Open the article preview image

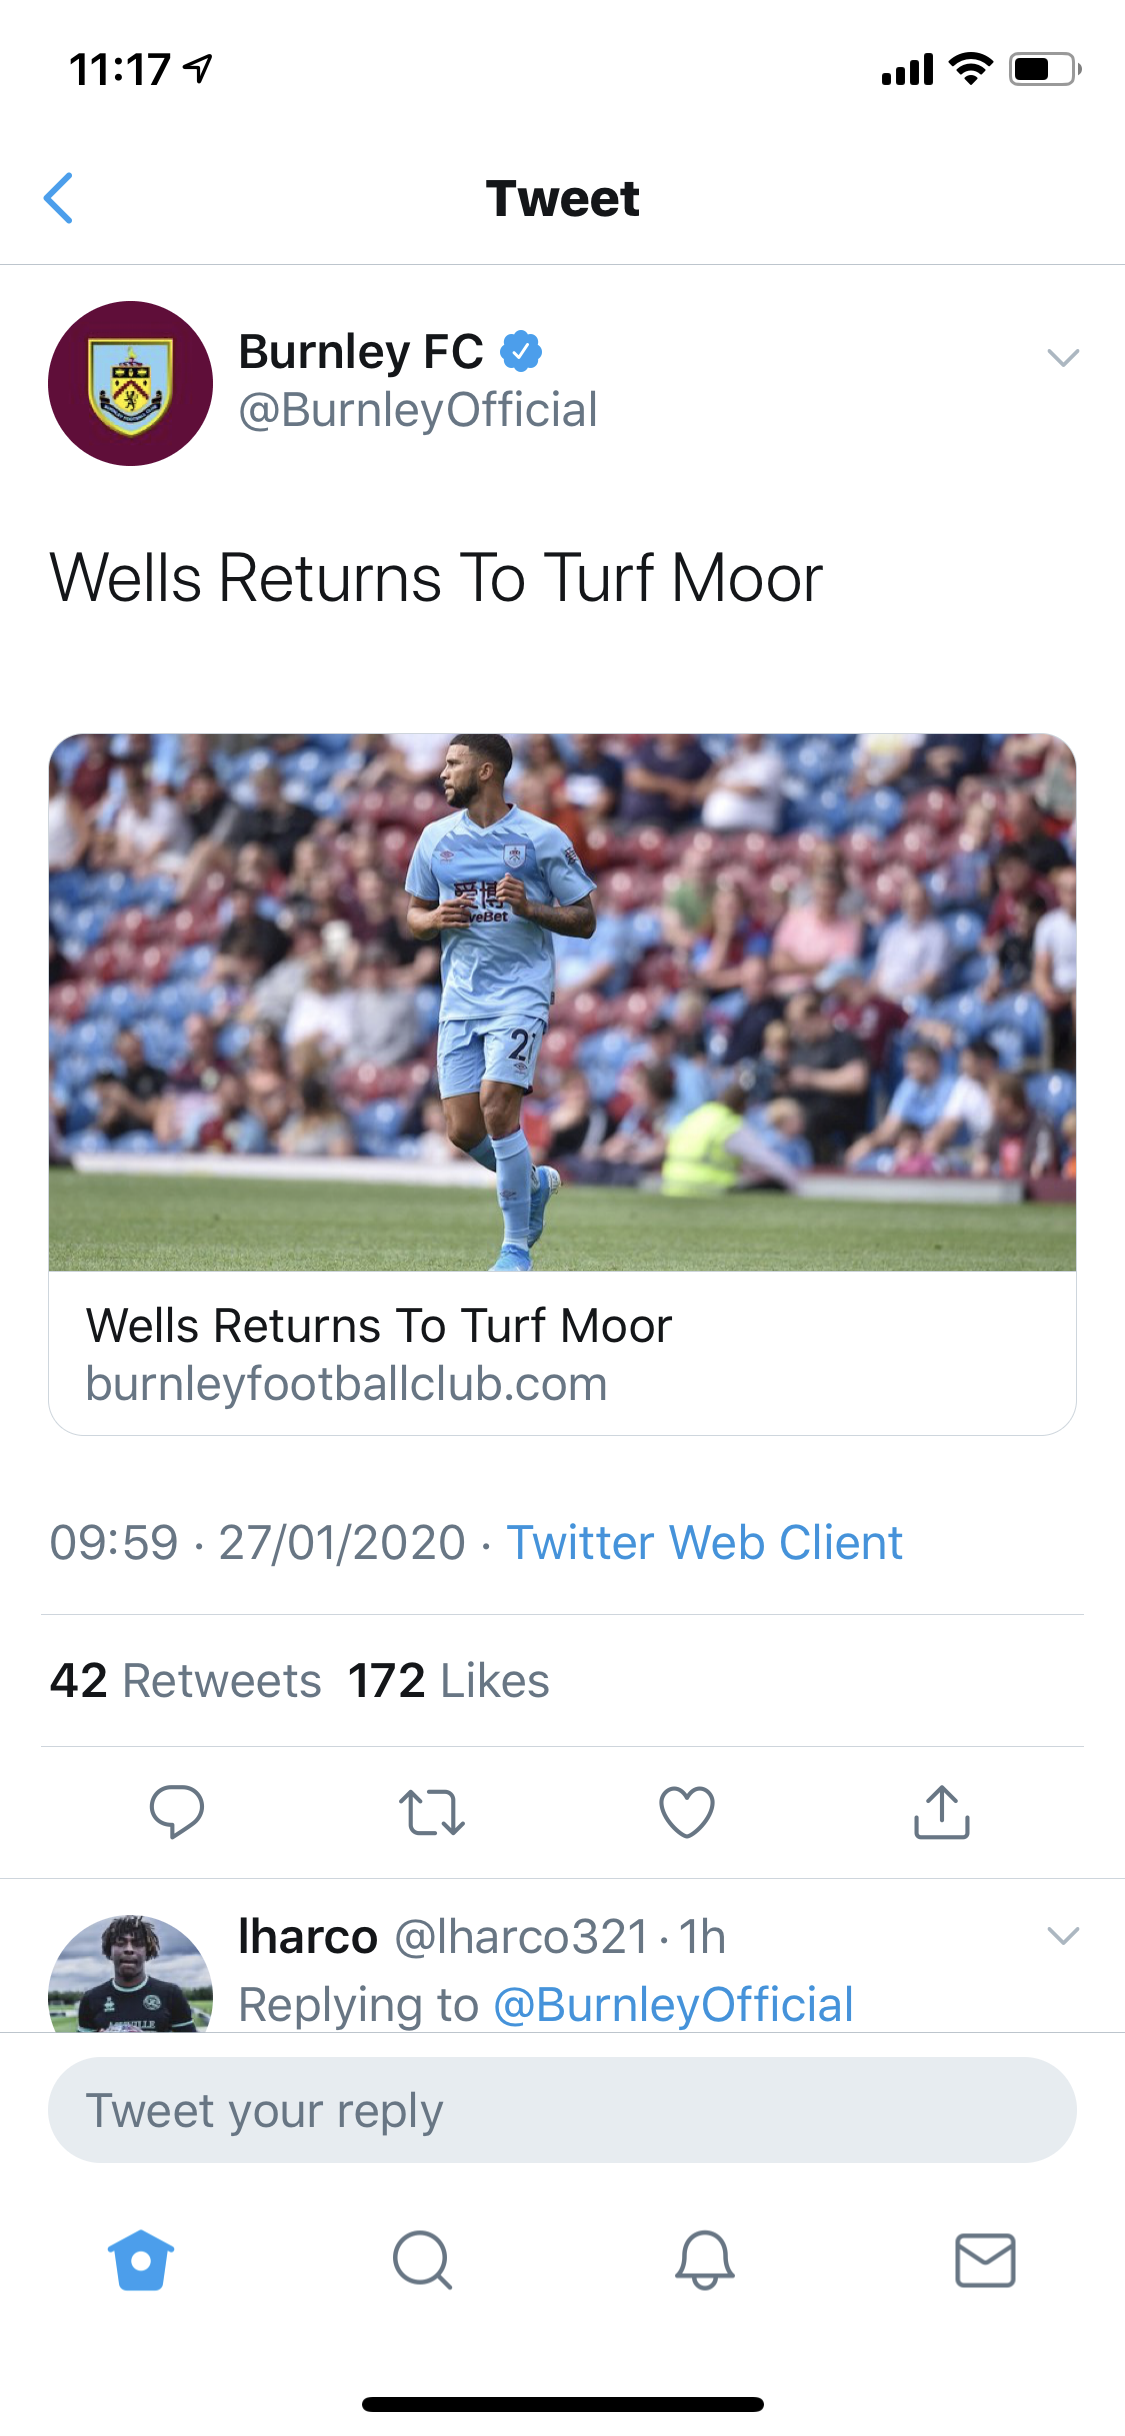[x=562, y=1002]
